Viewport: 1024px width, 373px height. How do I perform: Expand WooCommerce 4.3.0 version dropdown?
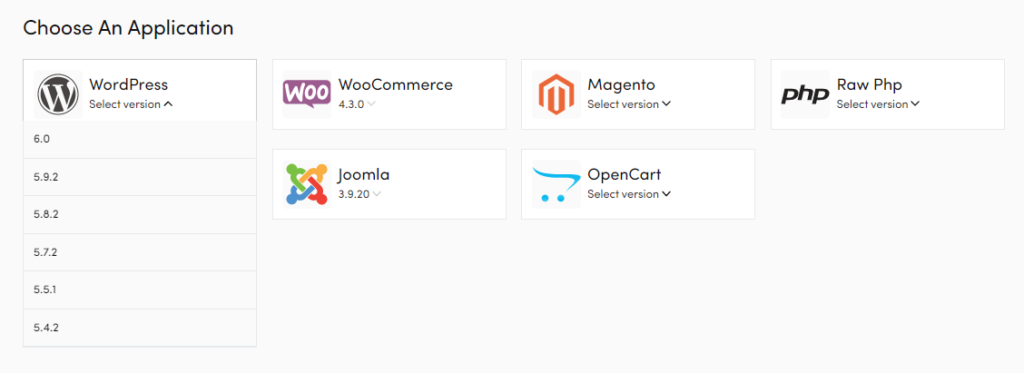coord(356,104)
